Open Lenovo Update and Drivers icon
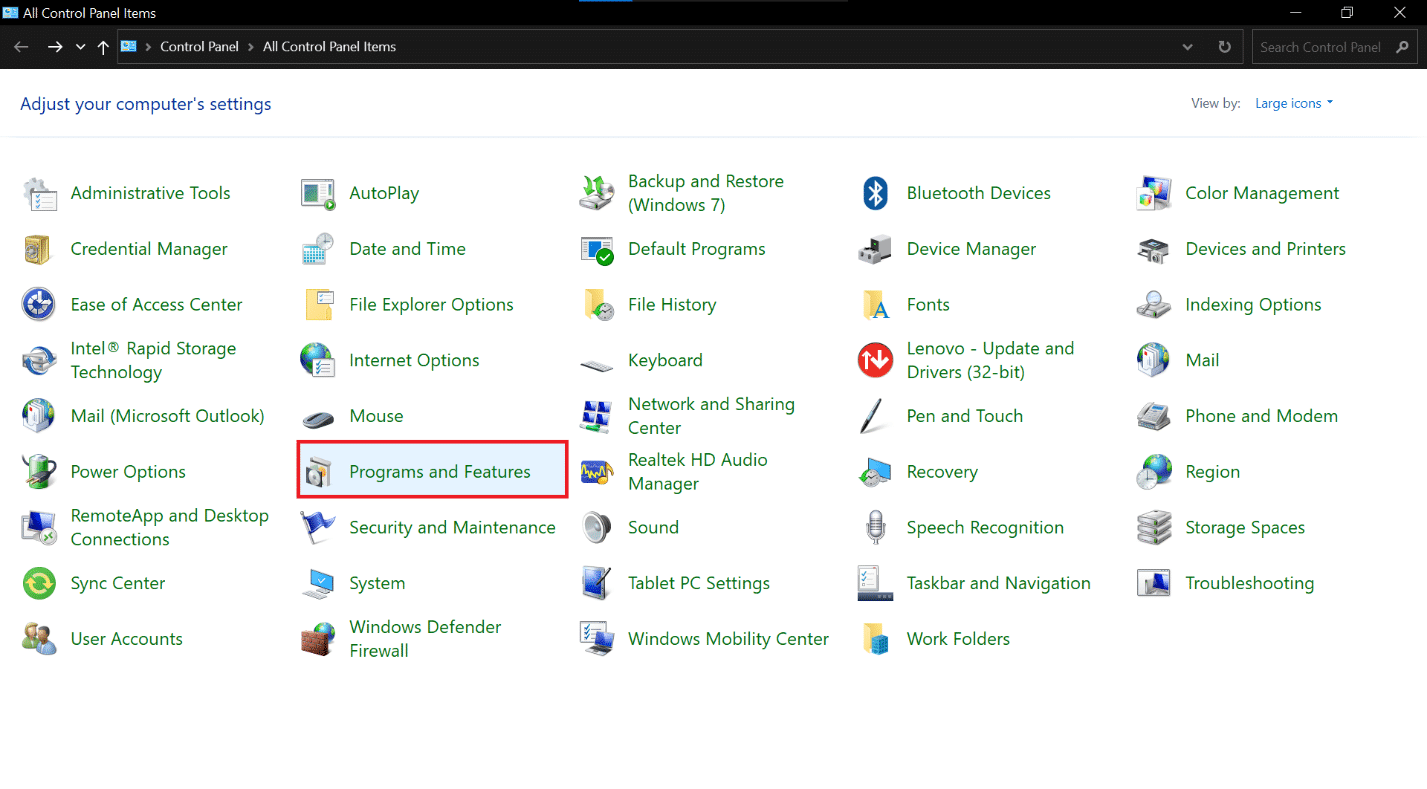Screen dimensions: 1427x789 point(875,361)
